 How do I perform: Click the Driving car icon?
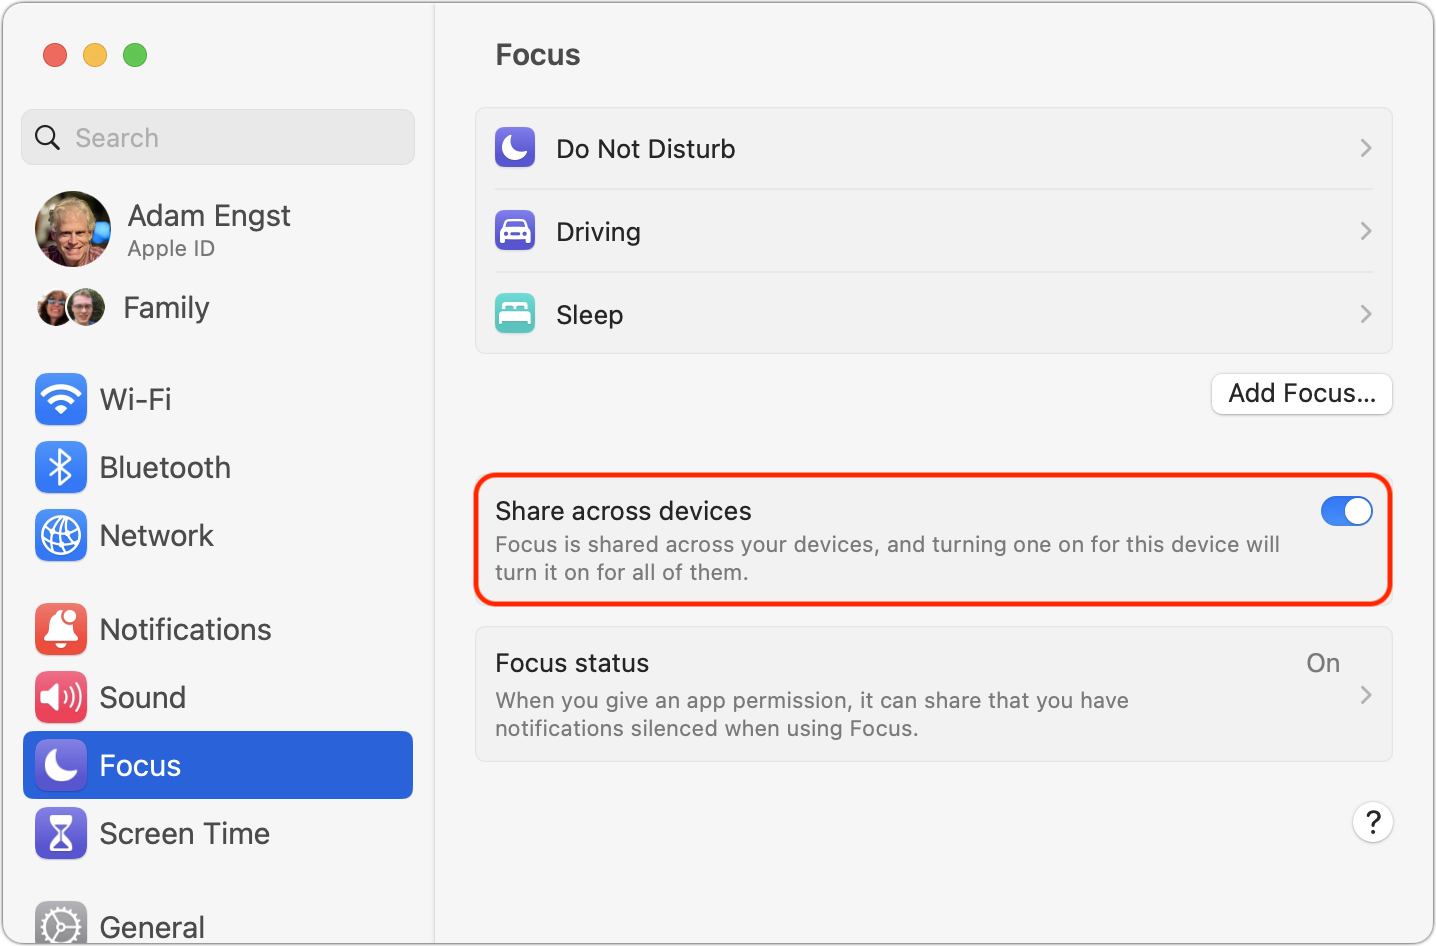coord(515,231)
